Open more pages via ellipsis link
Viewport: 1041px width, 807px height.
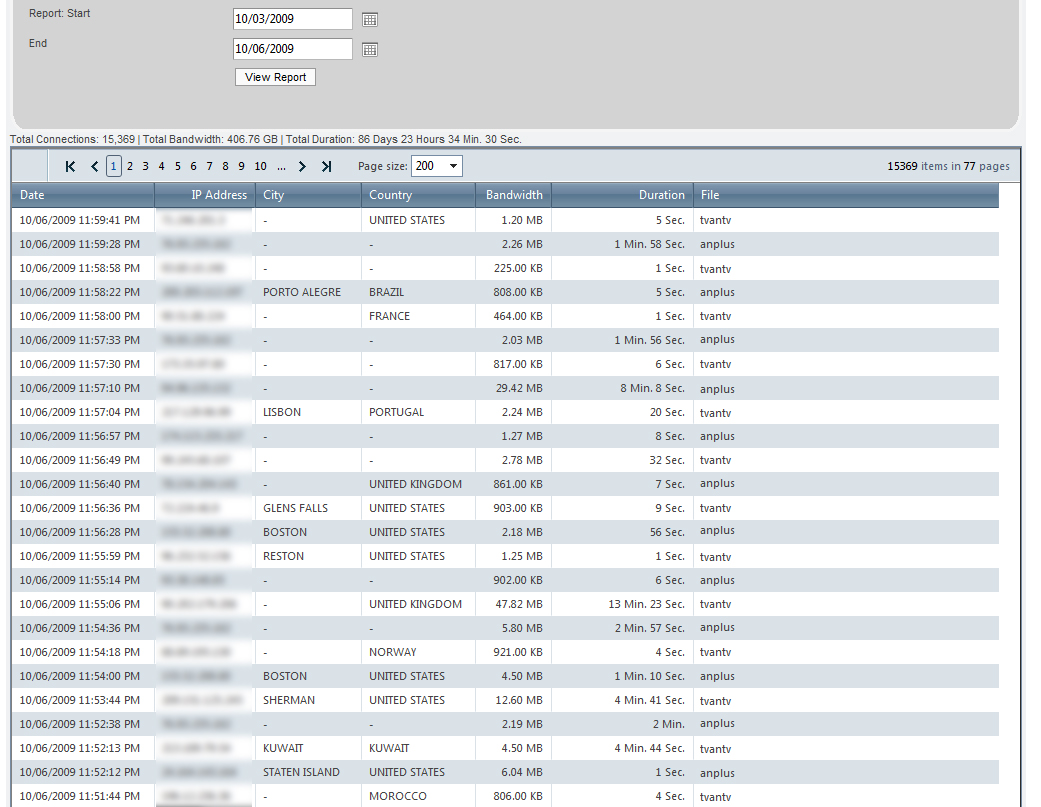click(282, 166)
